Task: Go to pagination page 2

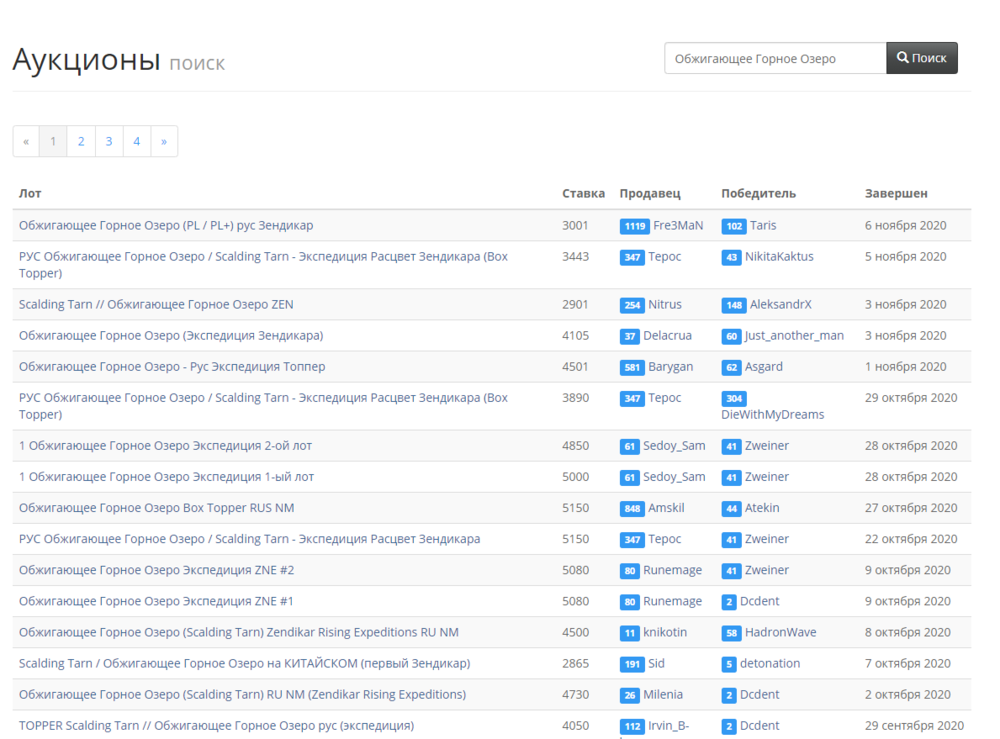Action: point(81,141)
